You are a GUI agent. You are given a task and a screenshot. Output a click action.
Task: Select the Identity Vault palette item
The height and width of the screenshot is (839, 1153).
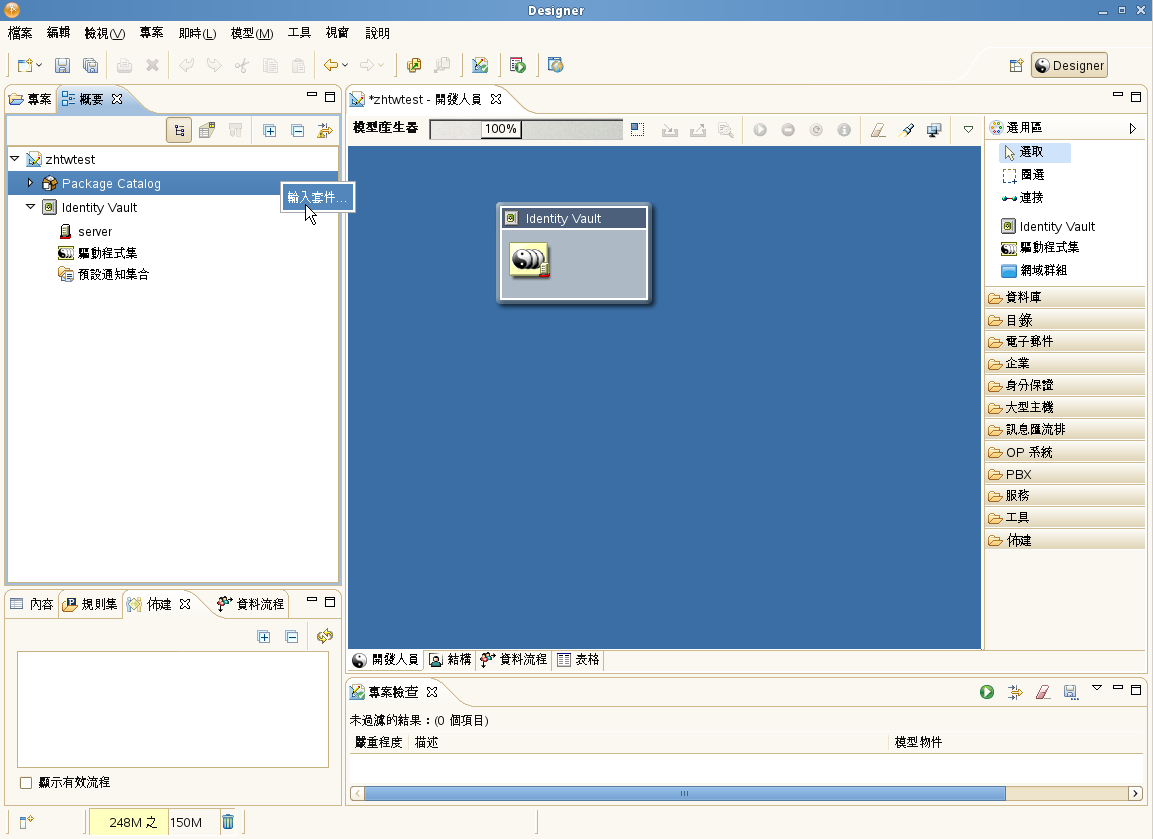[1048, 226]
